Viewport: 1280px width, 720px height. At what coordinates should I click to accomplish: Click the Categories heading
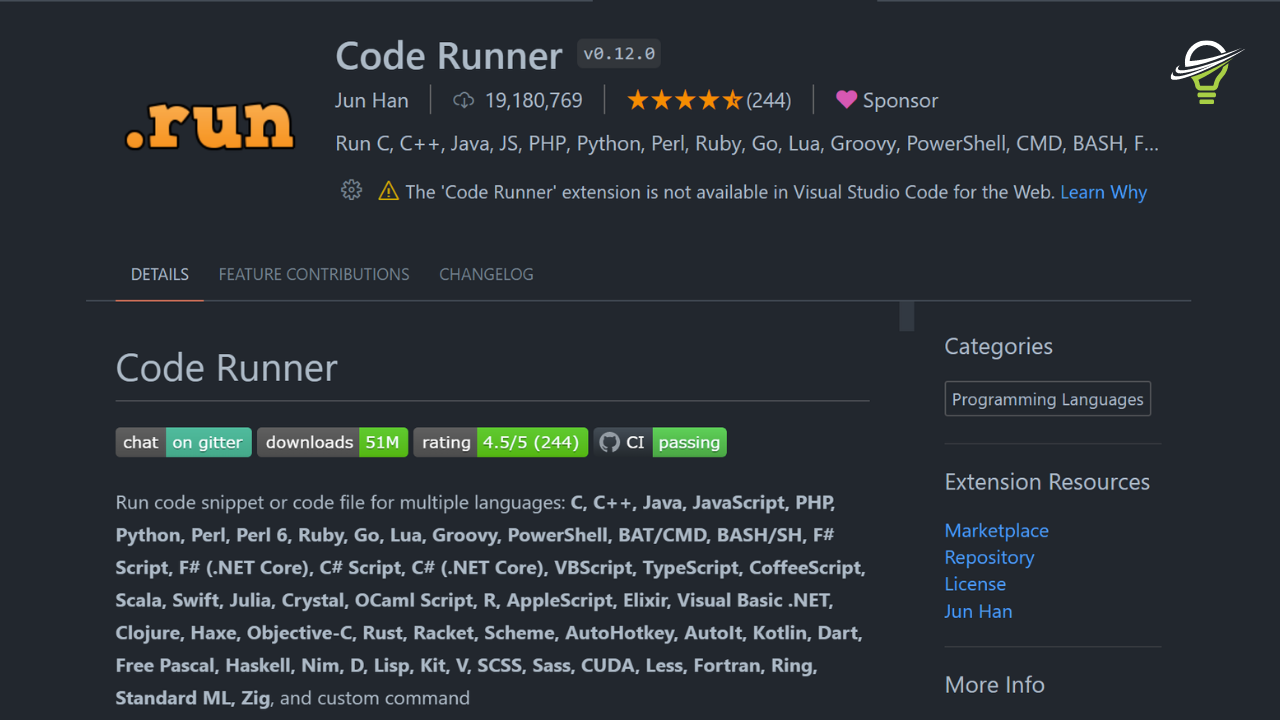coord(999,346)
